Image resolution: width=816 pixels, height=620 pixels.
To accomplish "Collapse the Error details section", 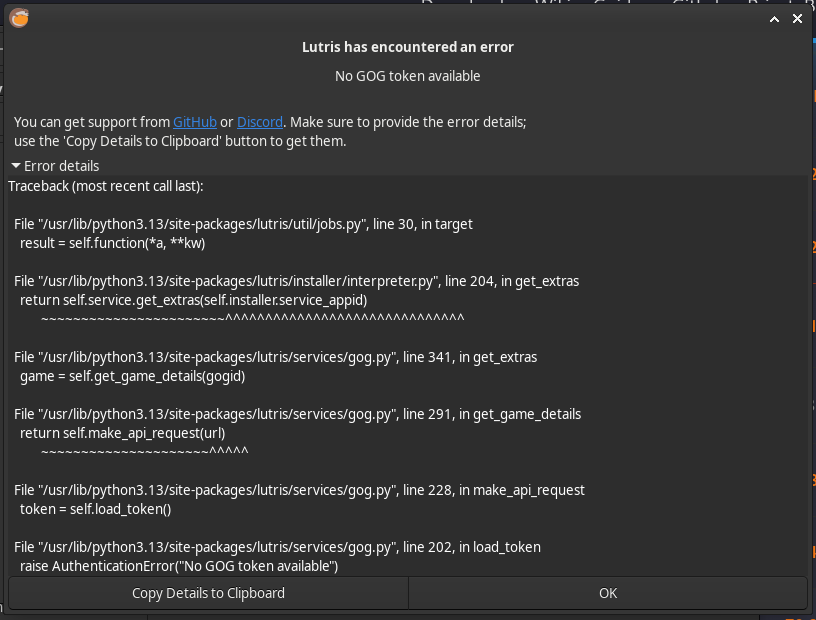I will (x=55, y=166).
